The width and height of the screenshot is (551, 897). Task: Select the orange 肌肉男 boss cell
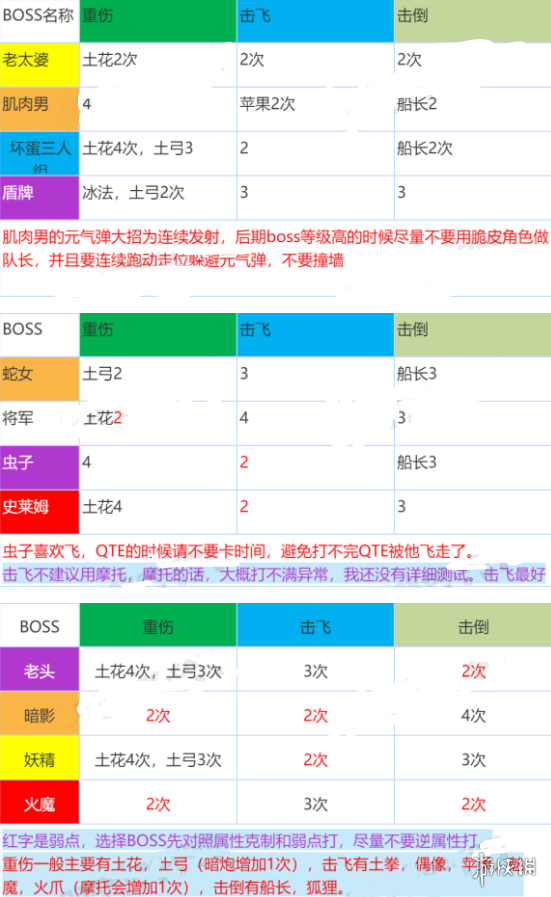pyautogui.click(x=39, y=109)
